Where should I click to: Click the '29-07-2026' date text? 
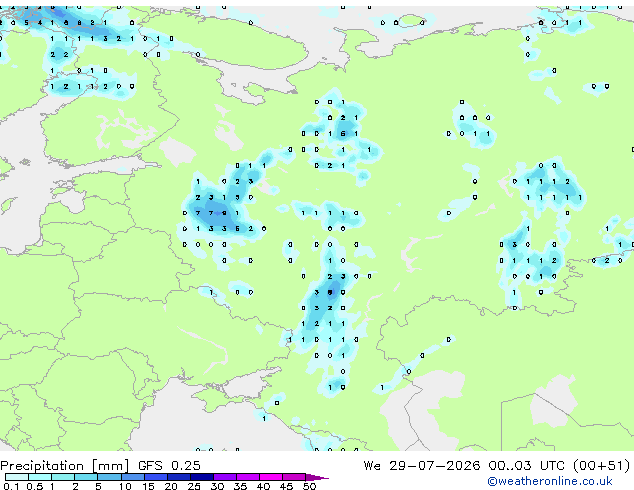pos(435,466)
